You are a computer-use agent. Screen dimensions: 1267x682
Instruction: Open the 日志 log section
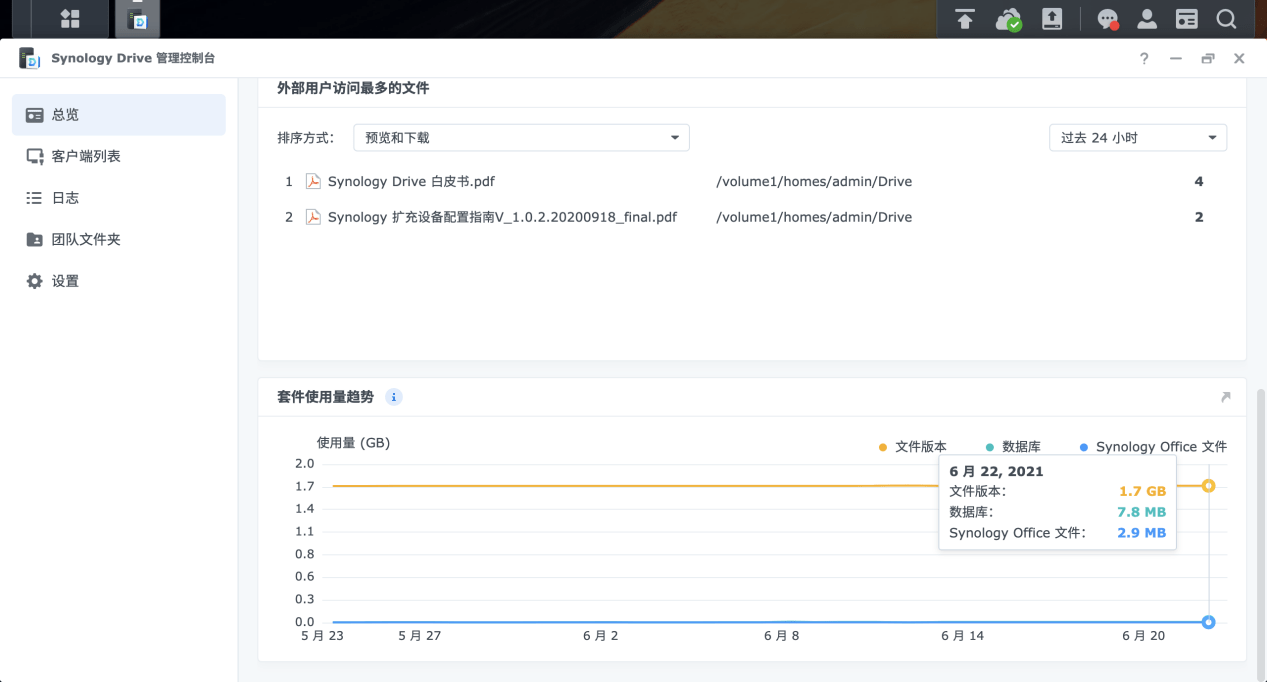[x=119, y=198]
